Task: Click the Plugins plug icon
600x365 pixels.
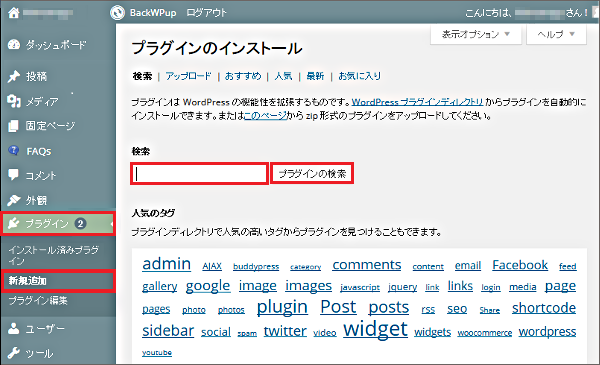Action: coord(14,223)
